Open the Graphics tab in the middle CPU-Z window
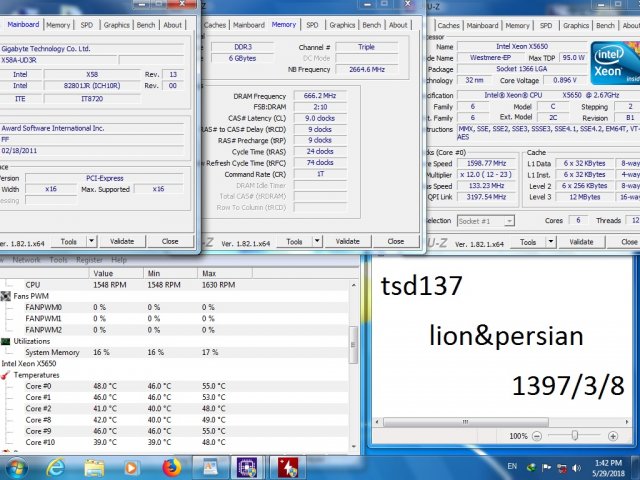Screen dimensions: 640x480 point(342,25)
